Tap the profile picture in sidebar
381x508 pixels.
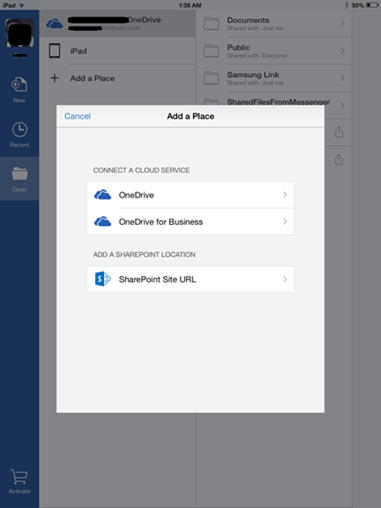[20, 33]
